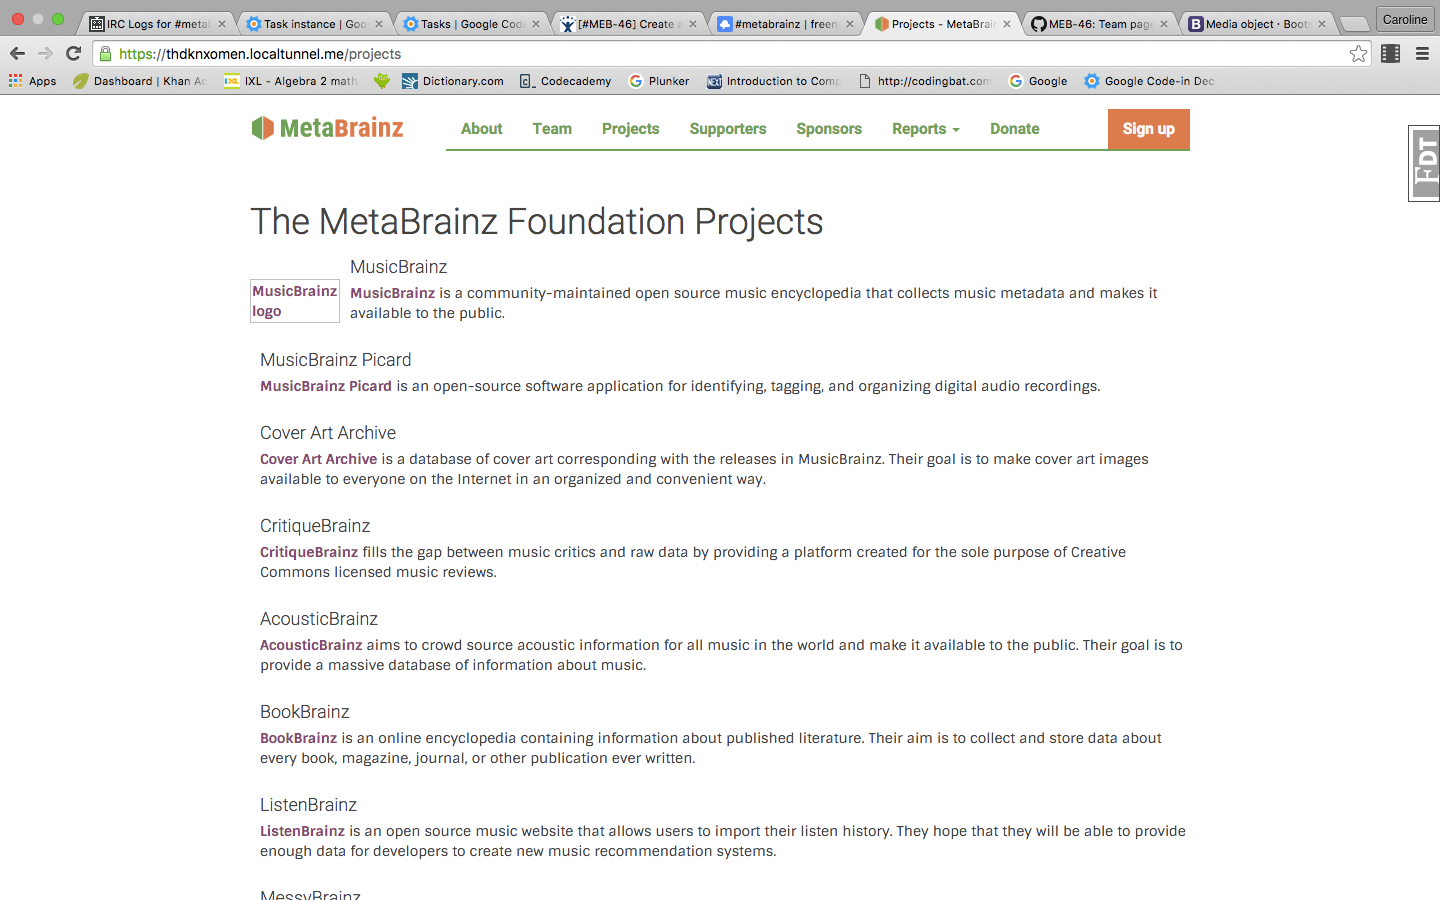
Task: Close the Media object Bootstrap tab
Action: click(1321, 24)
